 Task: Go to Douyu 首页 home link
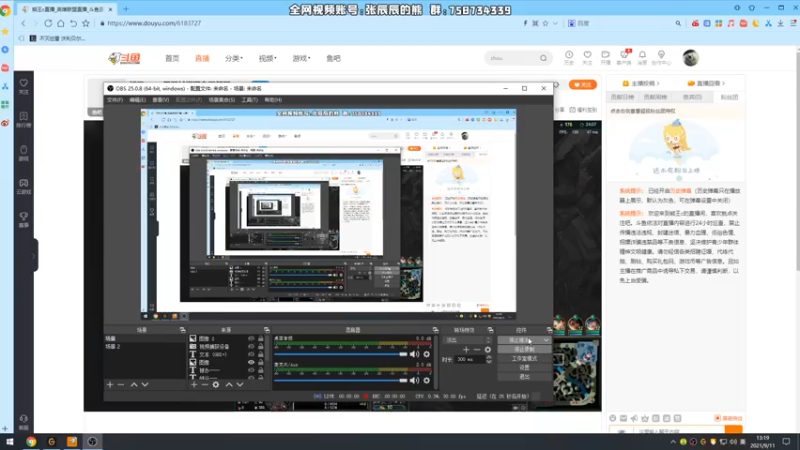[172, 58]
